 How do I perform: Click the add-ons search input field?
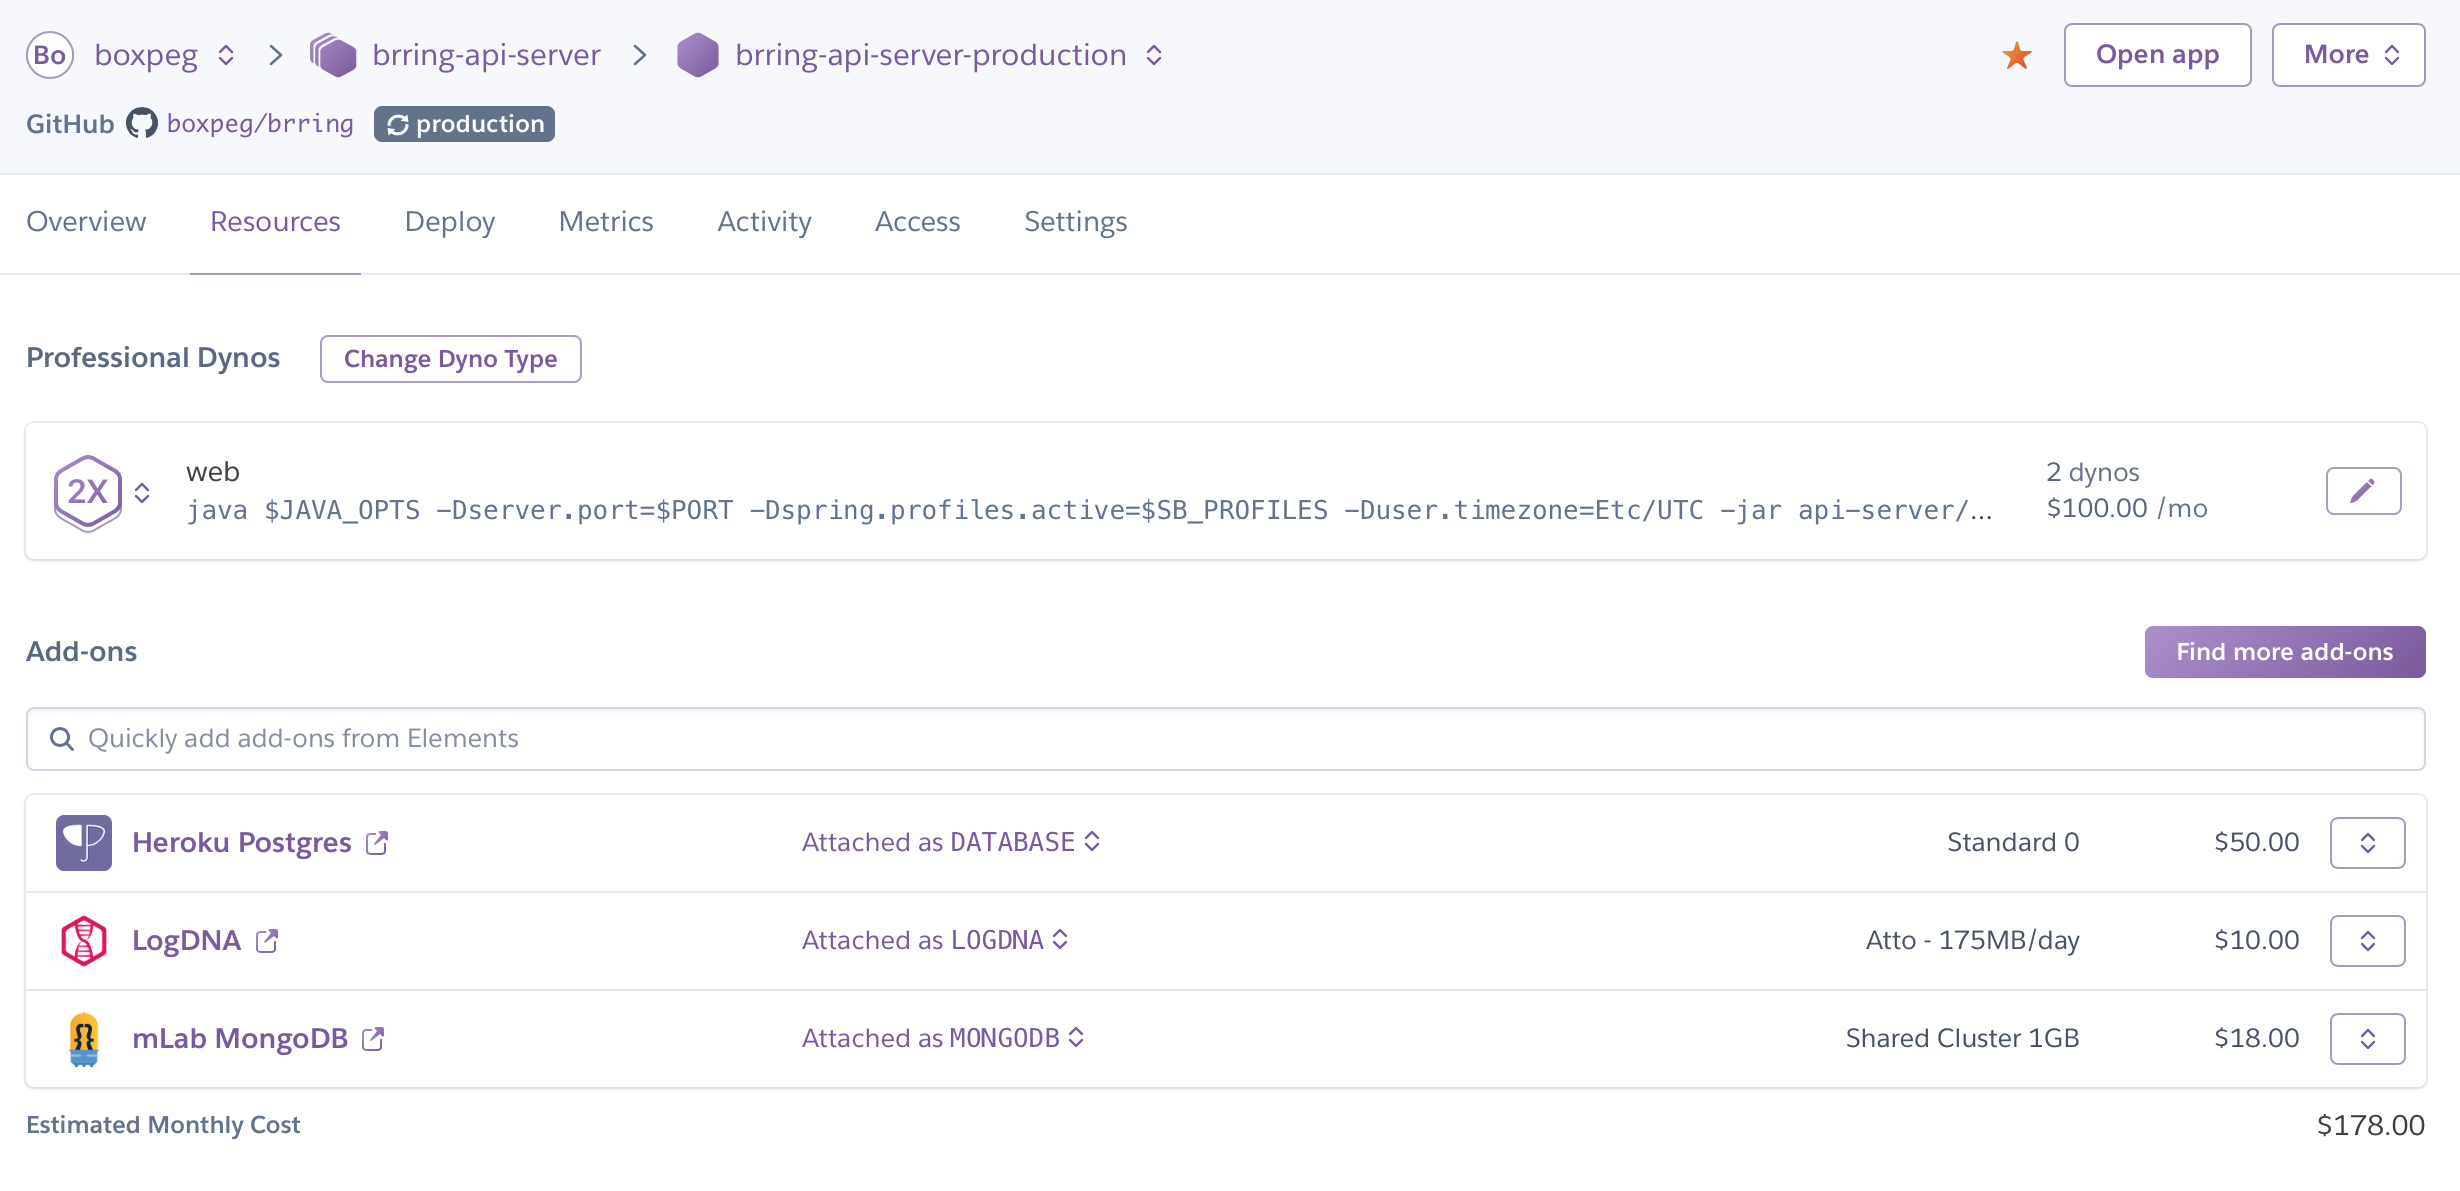tap(1228, 738)
